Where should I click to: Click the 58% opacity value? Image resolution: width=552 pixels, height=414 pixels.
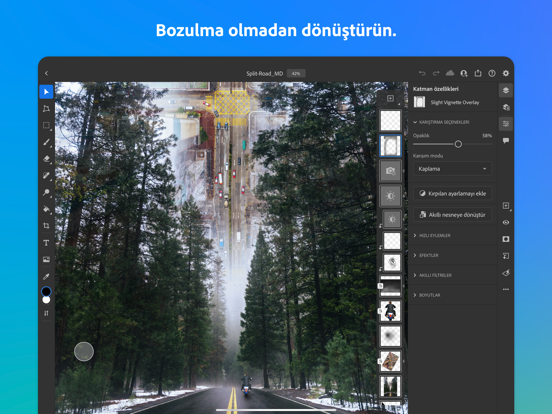tap(487, 136)
